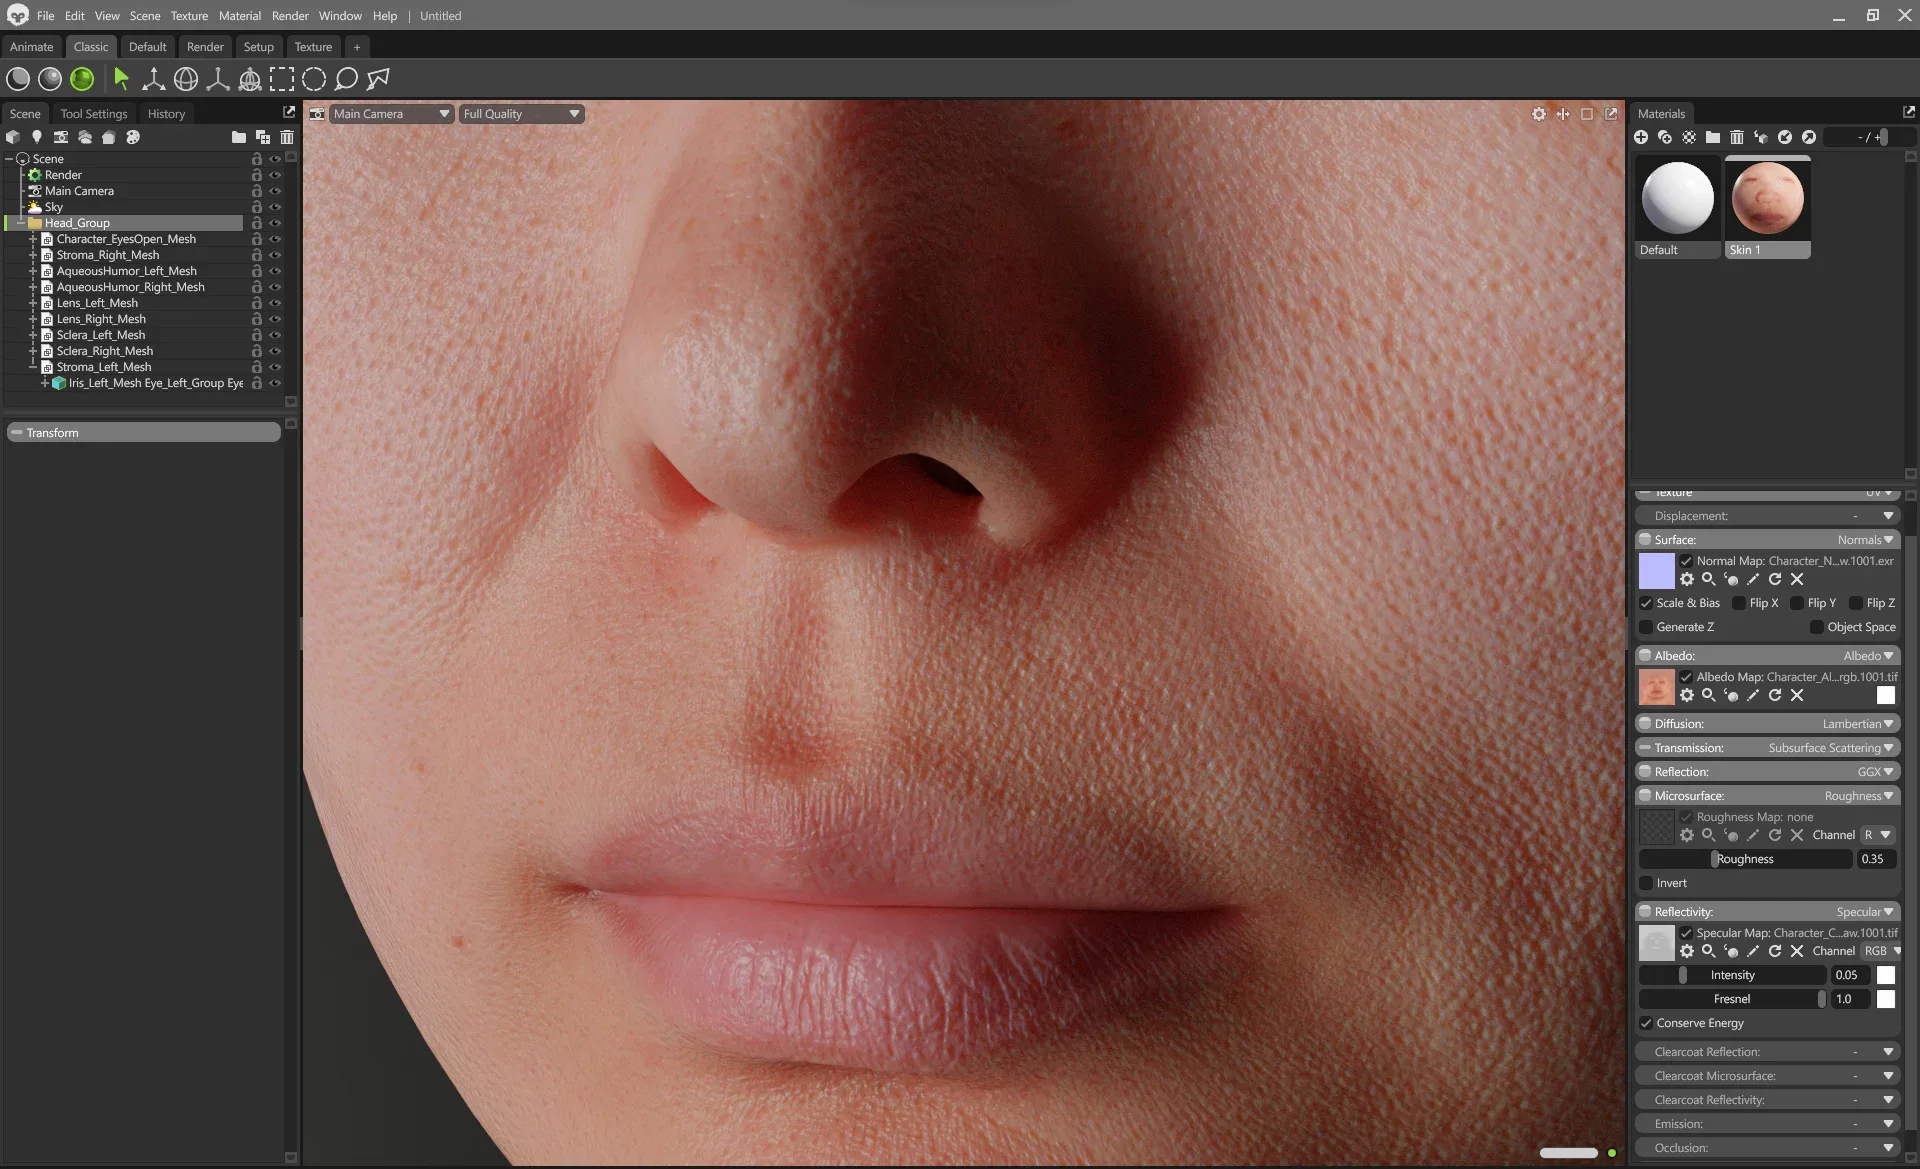Select the Translate tool in the toolbar
This screenshot has width=1920, height=1169.
pos(153,79)
